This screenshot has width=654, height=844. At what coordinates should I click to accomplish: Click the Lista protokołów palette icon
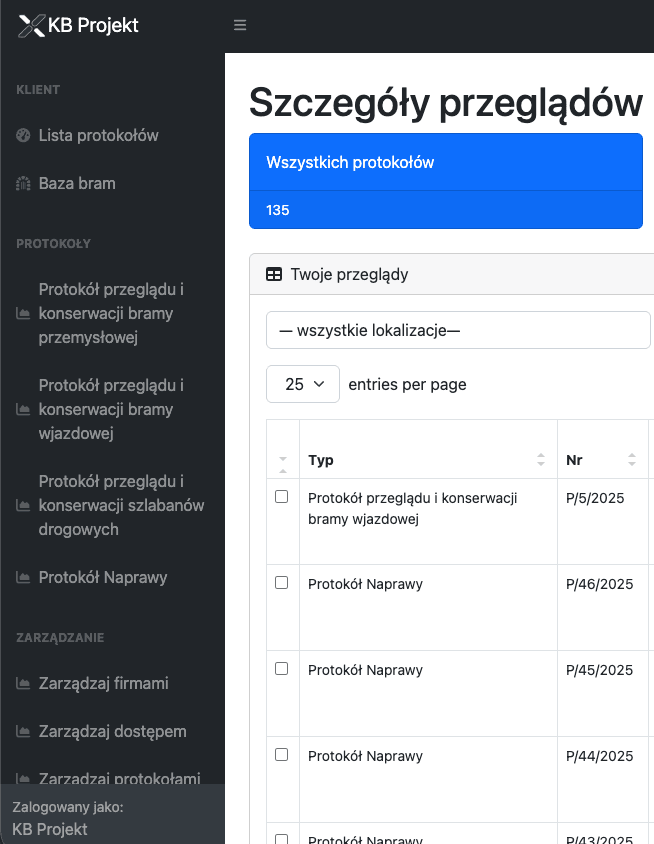(x=23, y=135)
